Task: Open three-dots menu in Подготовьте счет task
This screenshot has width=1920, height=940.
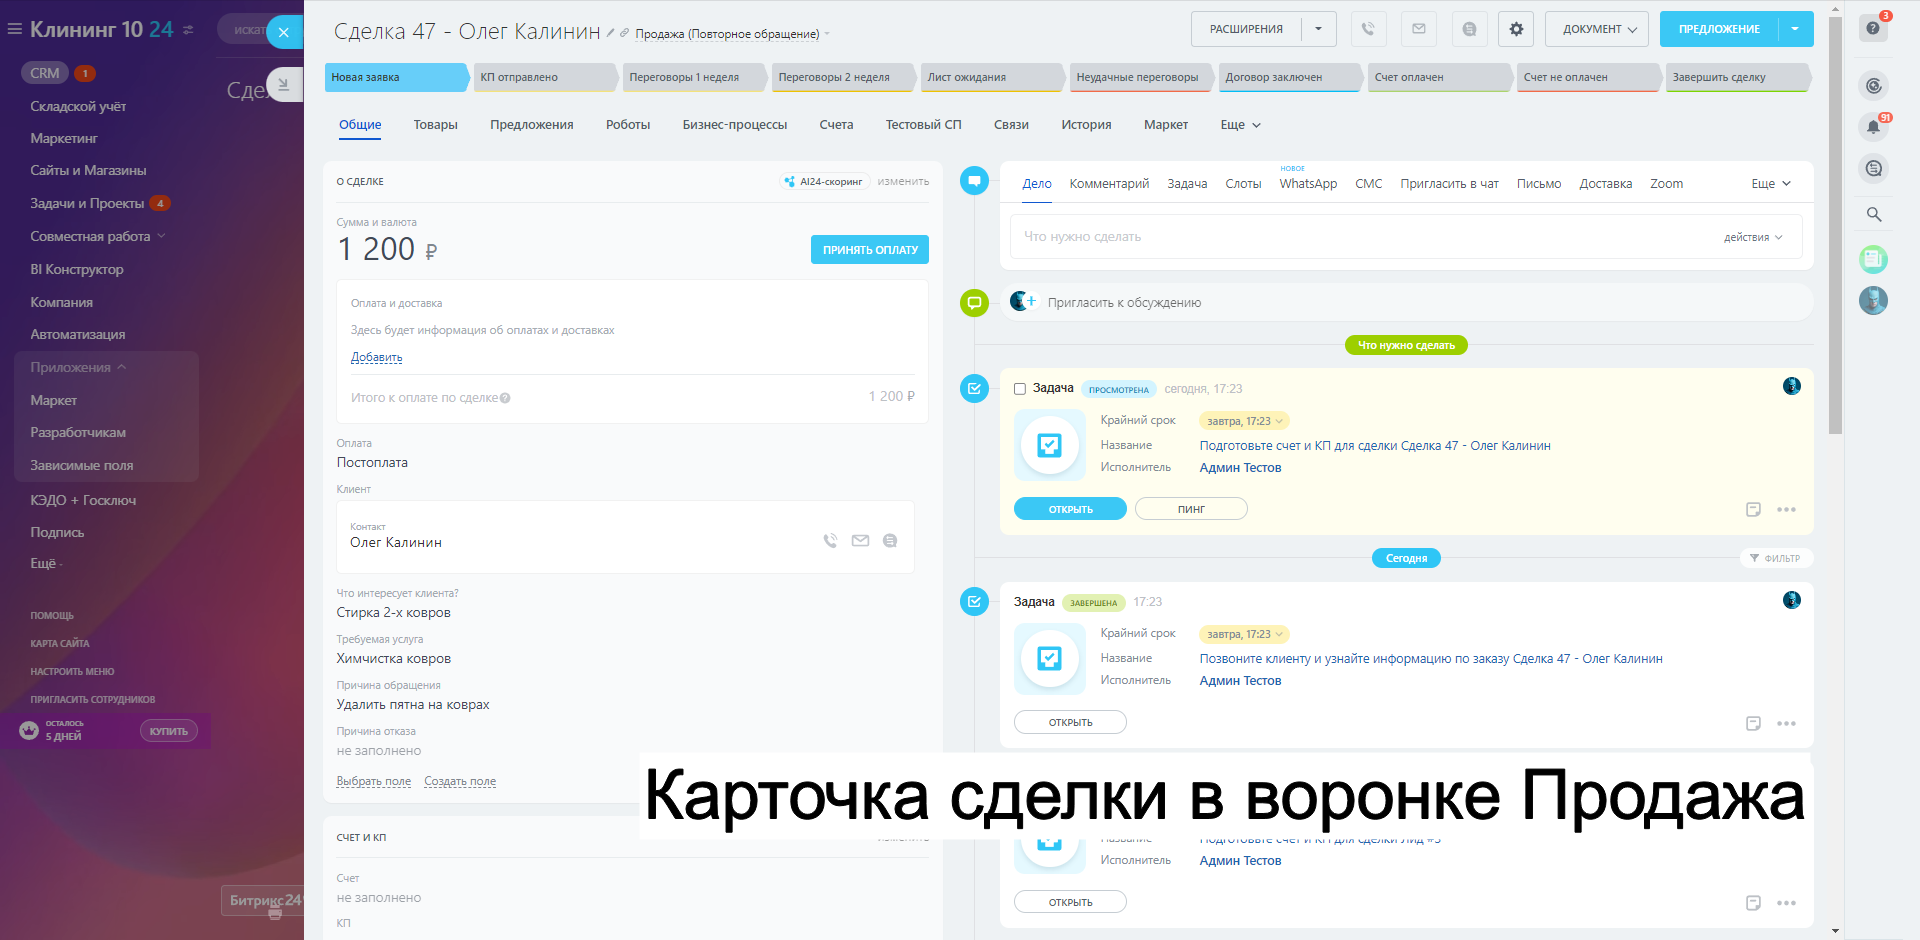Action: (1786, 510)
